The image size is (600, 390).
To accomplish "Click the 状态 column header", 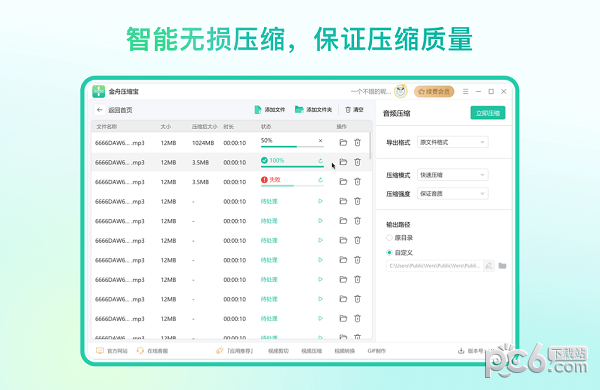I will click(x=266, y=127).
